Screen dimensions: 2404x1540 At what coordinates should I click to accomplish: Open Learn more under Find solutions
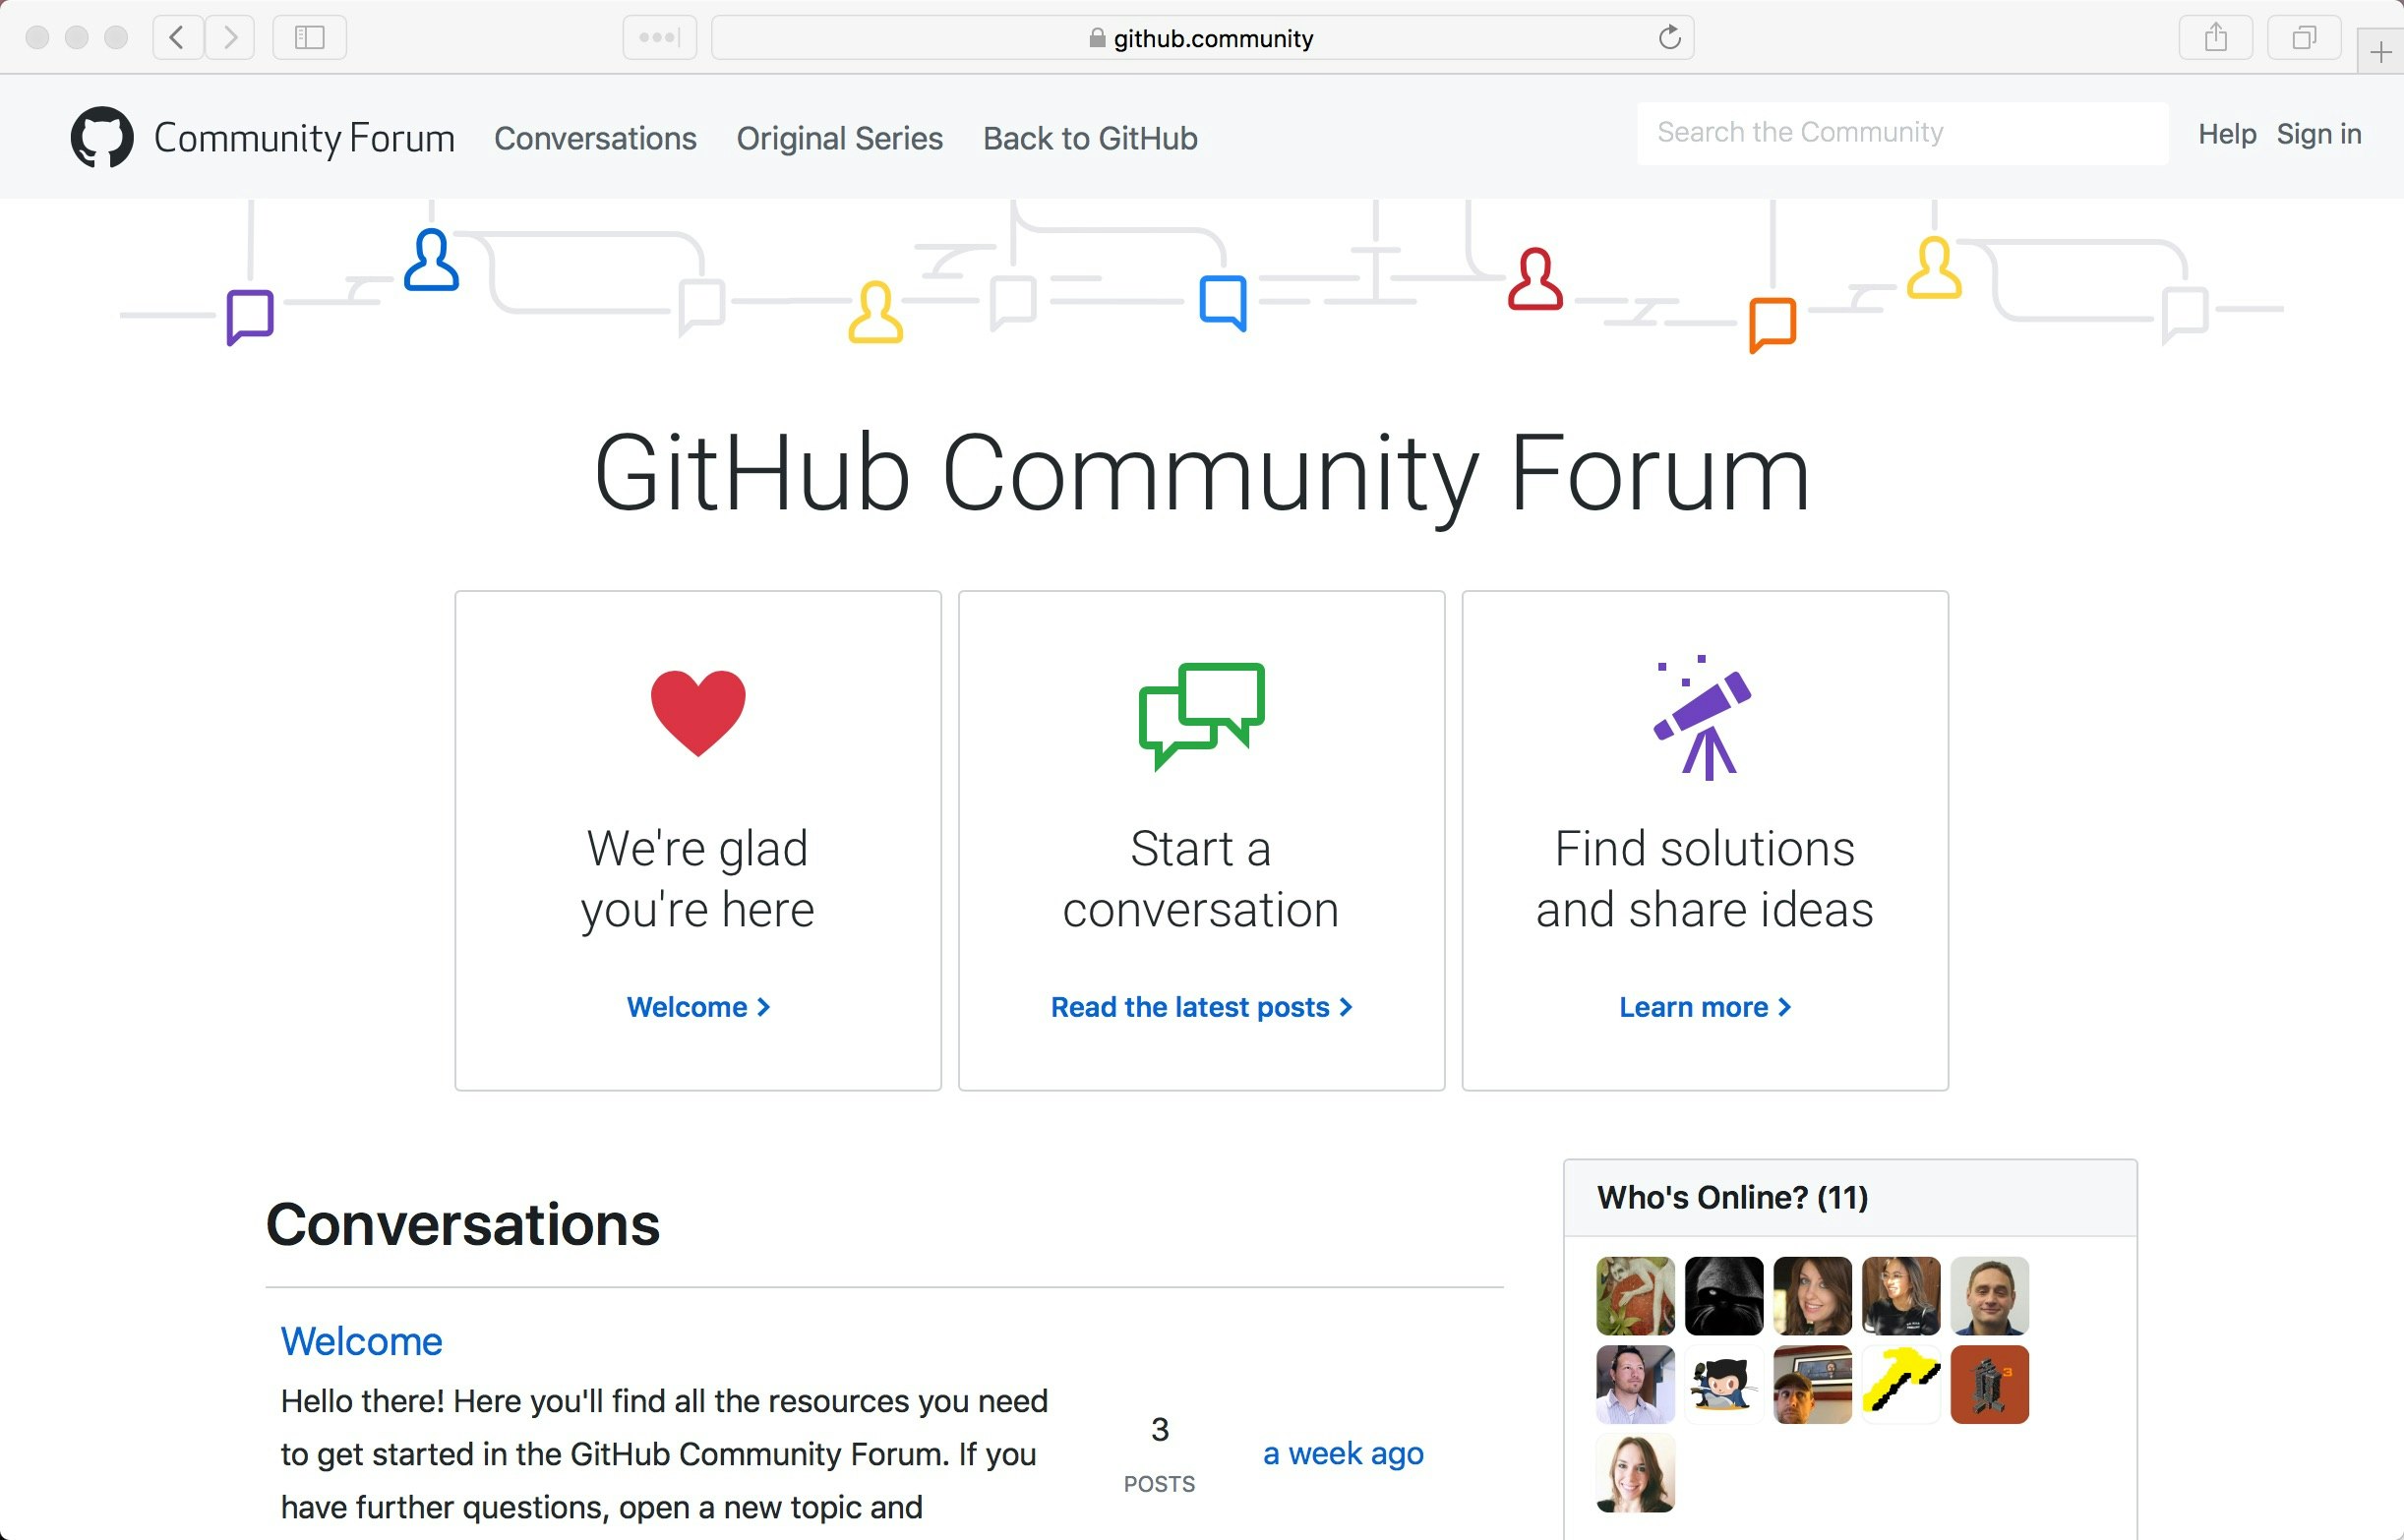[1704, 1007]
